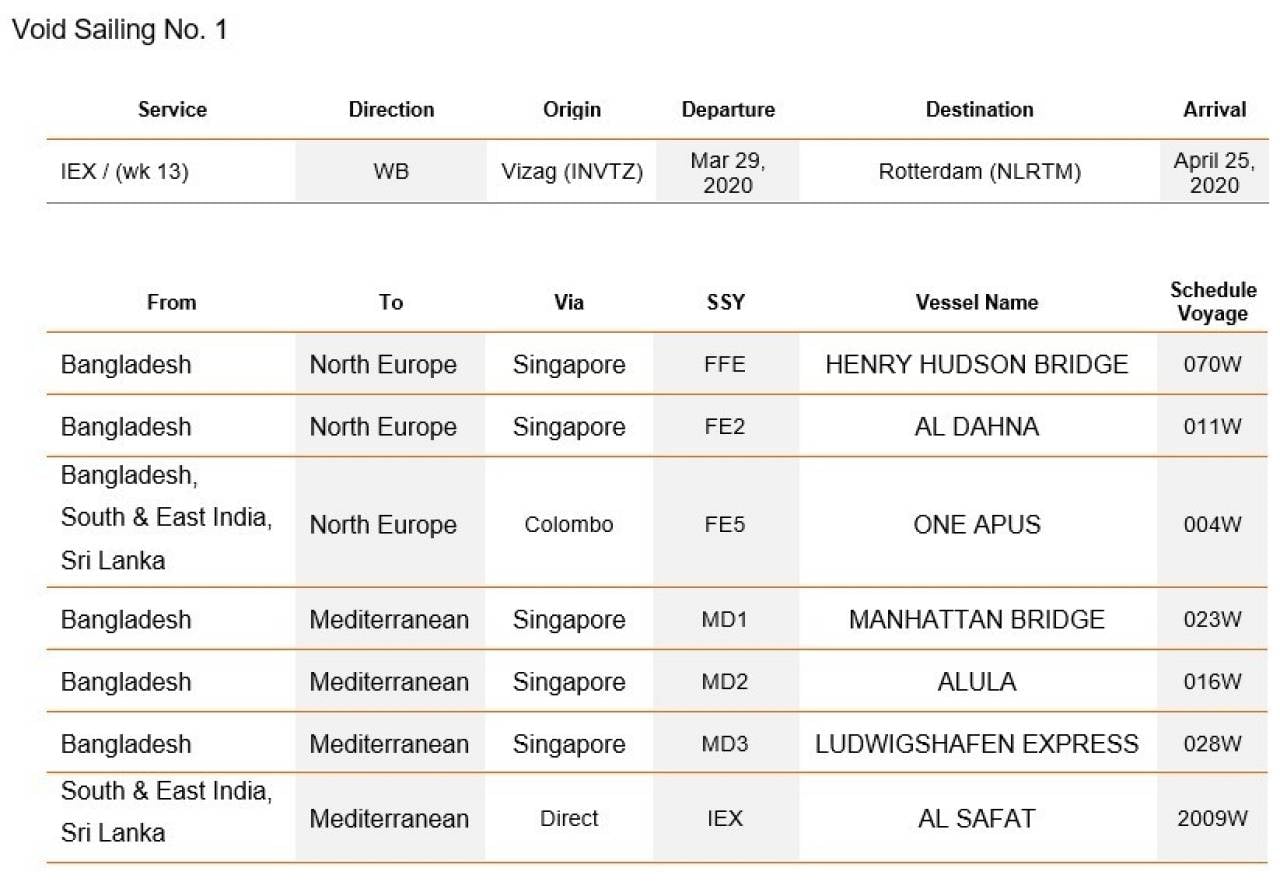The image size is (1280, 882).
Task: Click the 2009W schedule voyage cell
Action: (x=1213, y=819)
